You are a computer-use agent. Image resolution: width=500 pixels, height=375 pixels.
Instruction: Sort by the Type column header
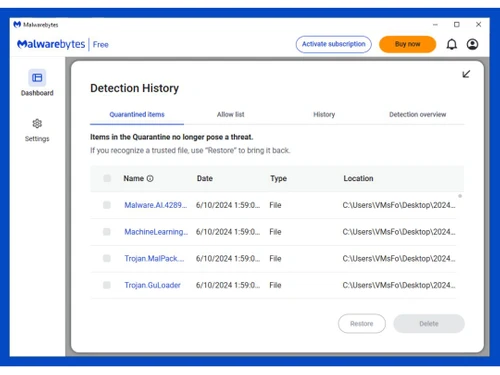click(278, 178)
